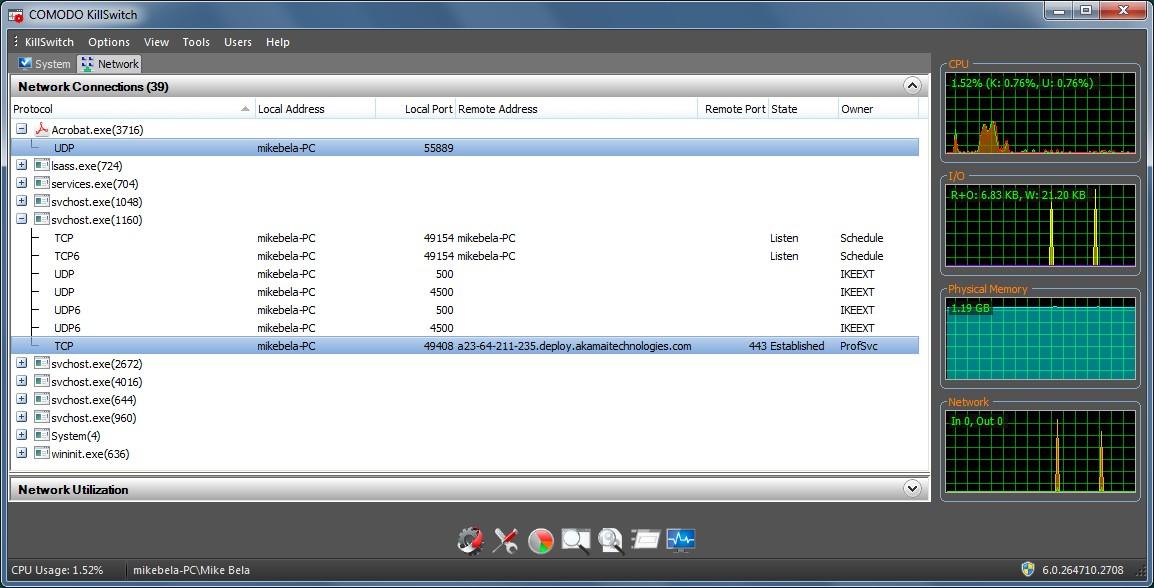Sort by the Protocol column header
Image resolution: width=1154 pixels, height=588 pixels.
[132, 109]
